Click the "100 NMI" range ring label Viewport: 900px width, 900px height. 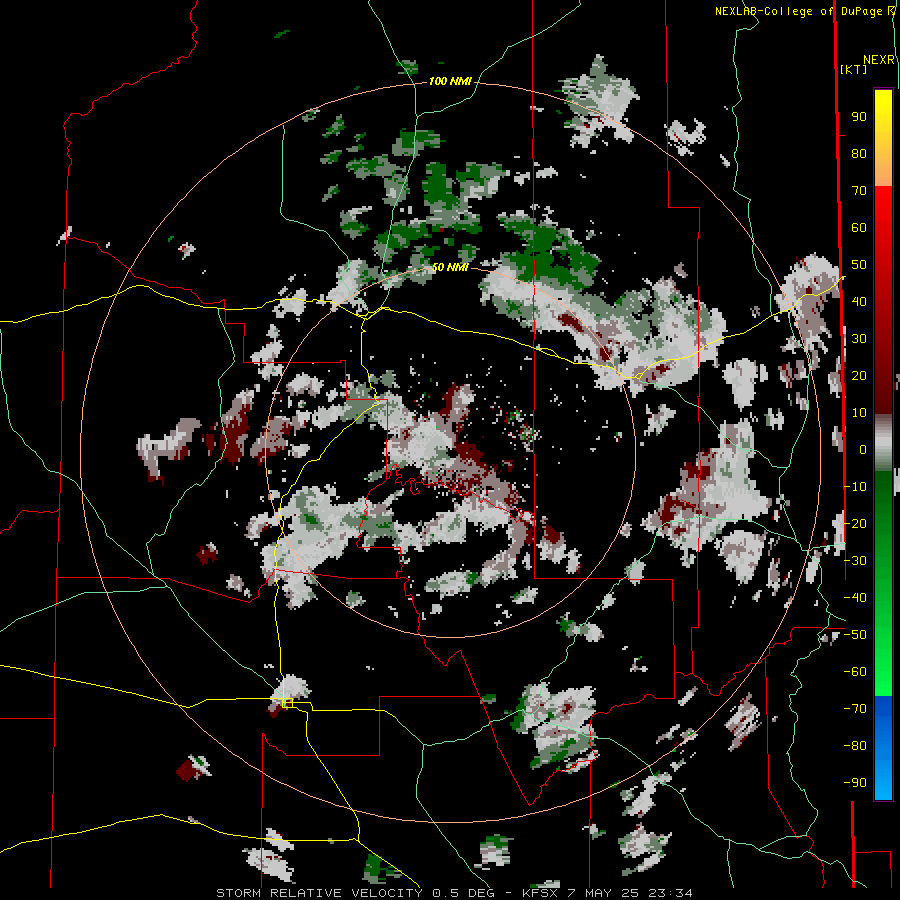click(x=450, y=82)
